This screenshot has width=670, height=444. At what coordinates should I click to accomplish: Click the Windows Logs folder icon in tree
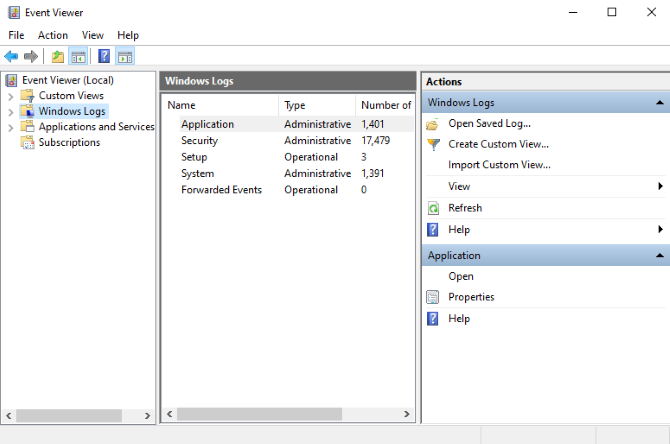pyautogui.click(x=28, y=111)
